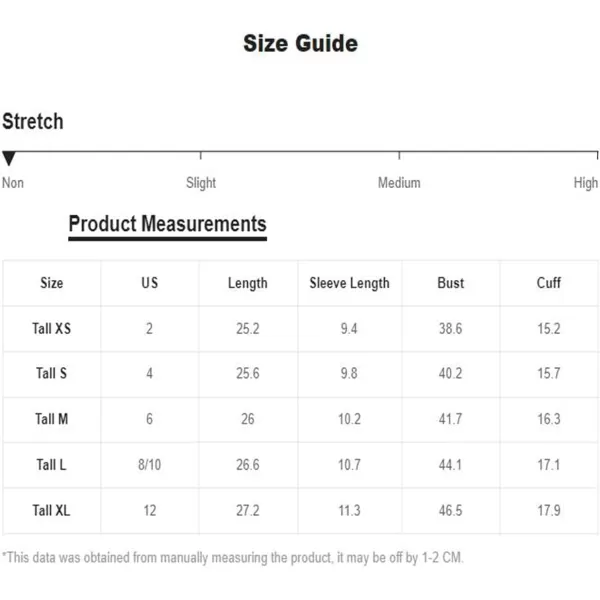The image size is (600, 600).
Task: Click the Length column header
Action: tap(248, 283)
